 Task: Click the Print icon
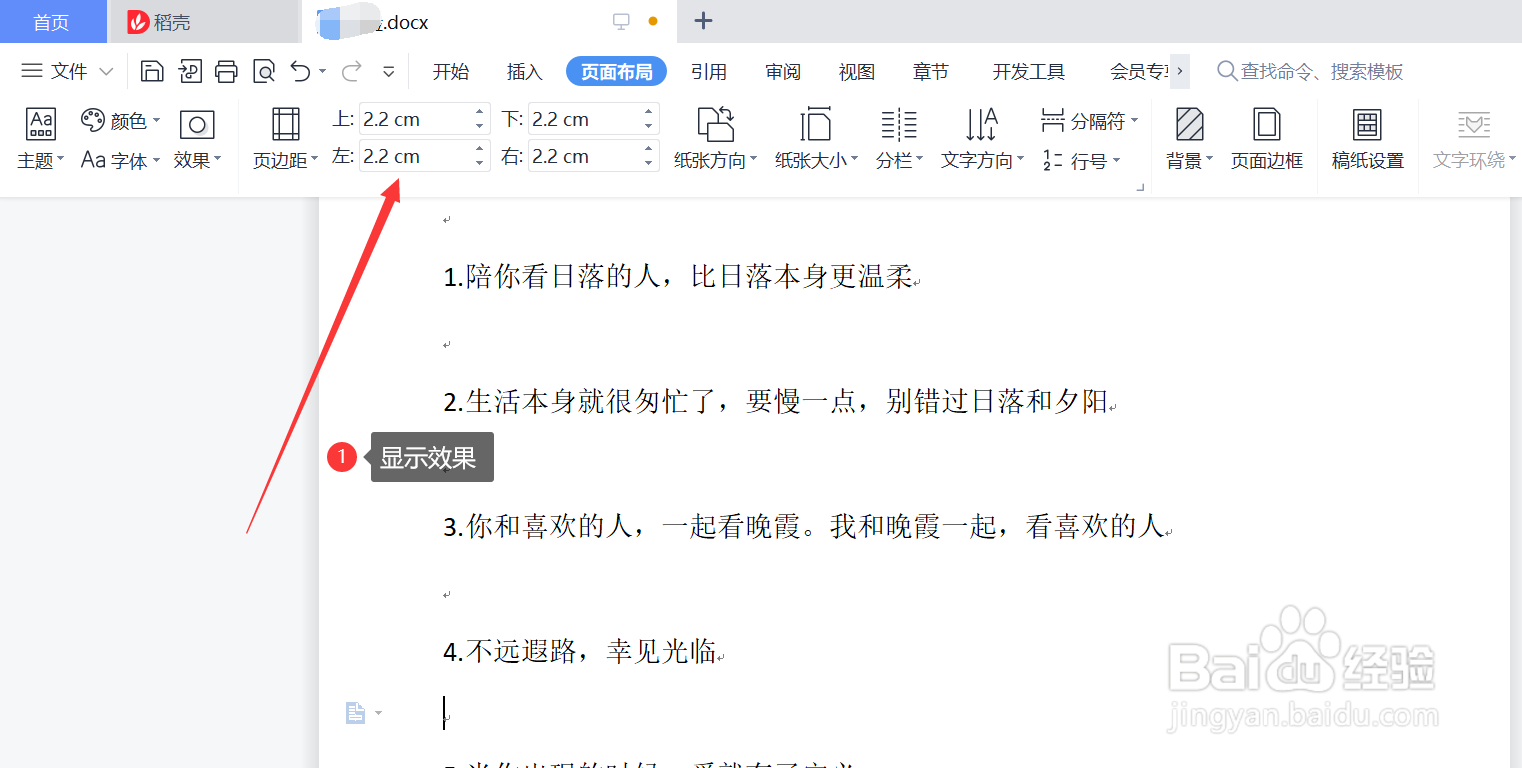coord(227,71)
